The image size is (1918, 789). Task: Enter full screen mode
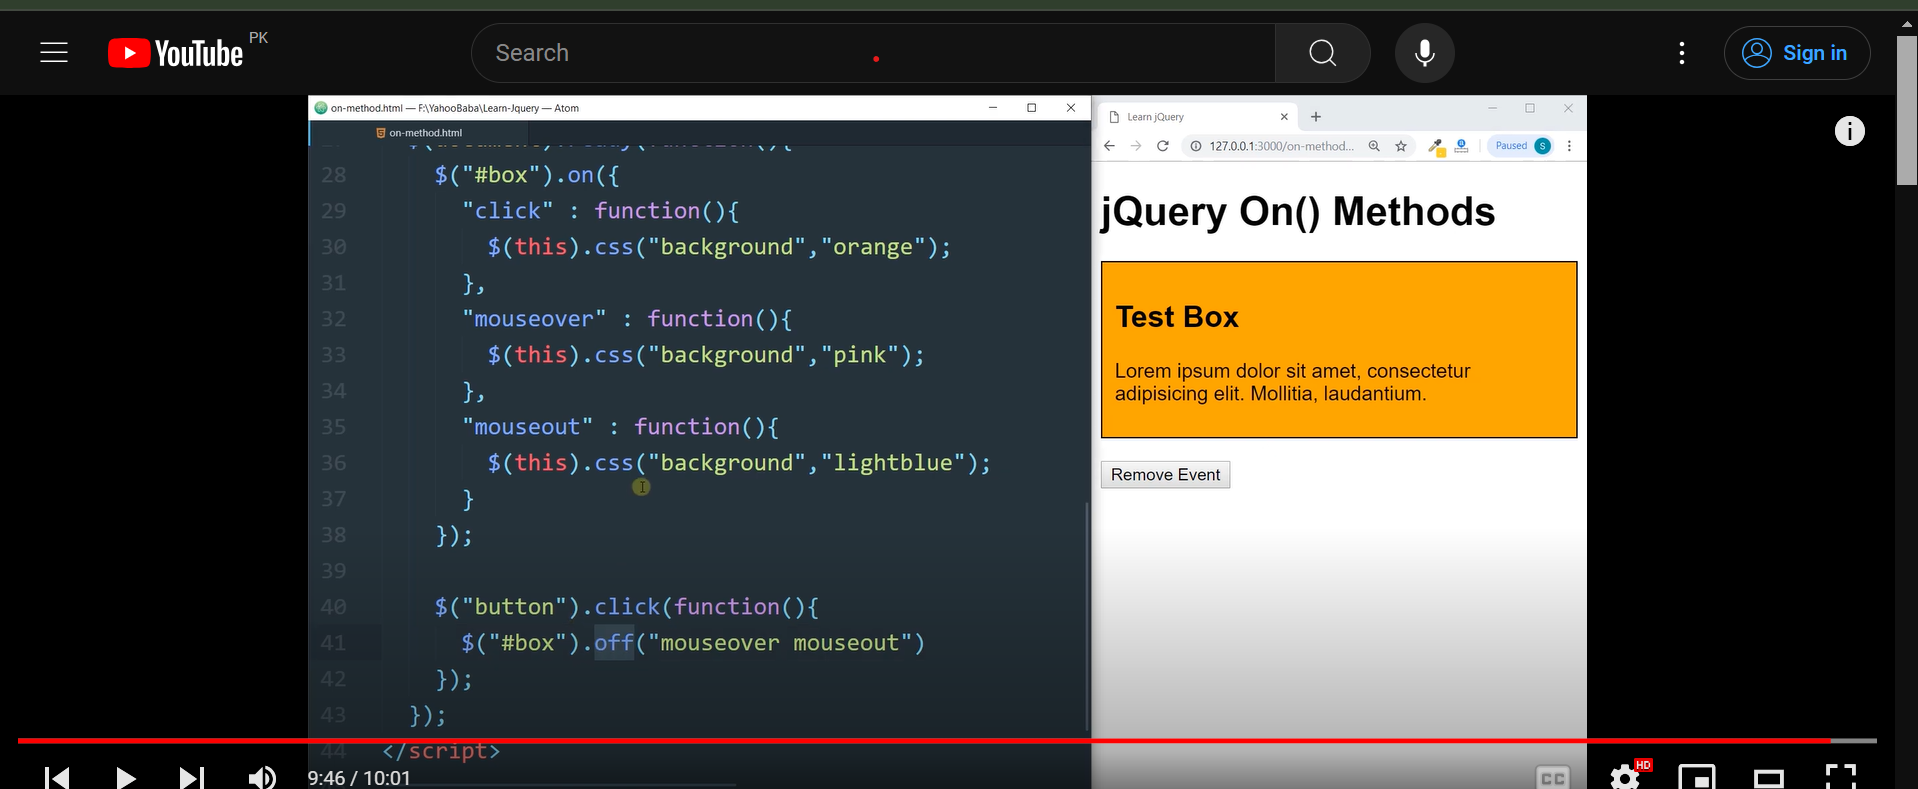coord(1841,777)
